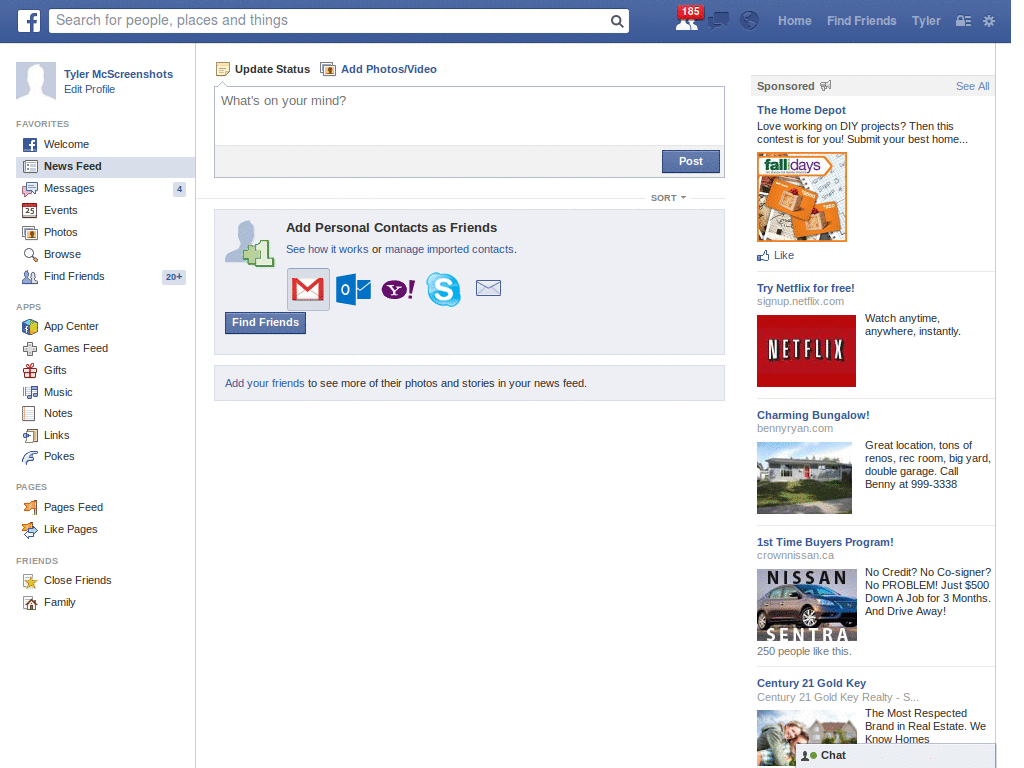Viewport: 1024px width, 768px height.
Task: Click the bungalow house ad image
Action: (x=804, y=478)
